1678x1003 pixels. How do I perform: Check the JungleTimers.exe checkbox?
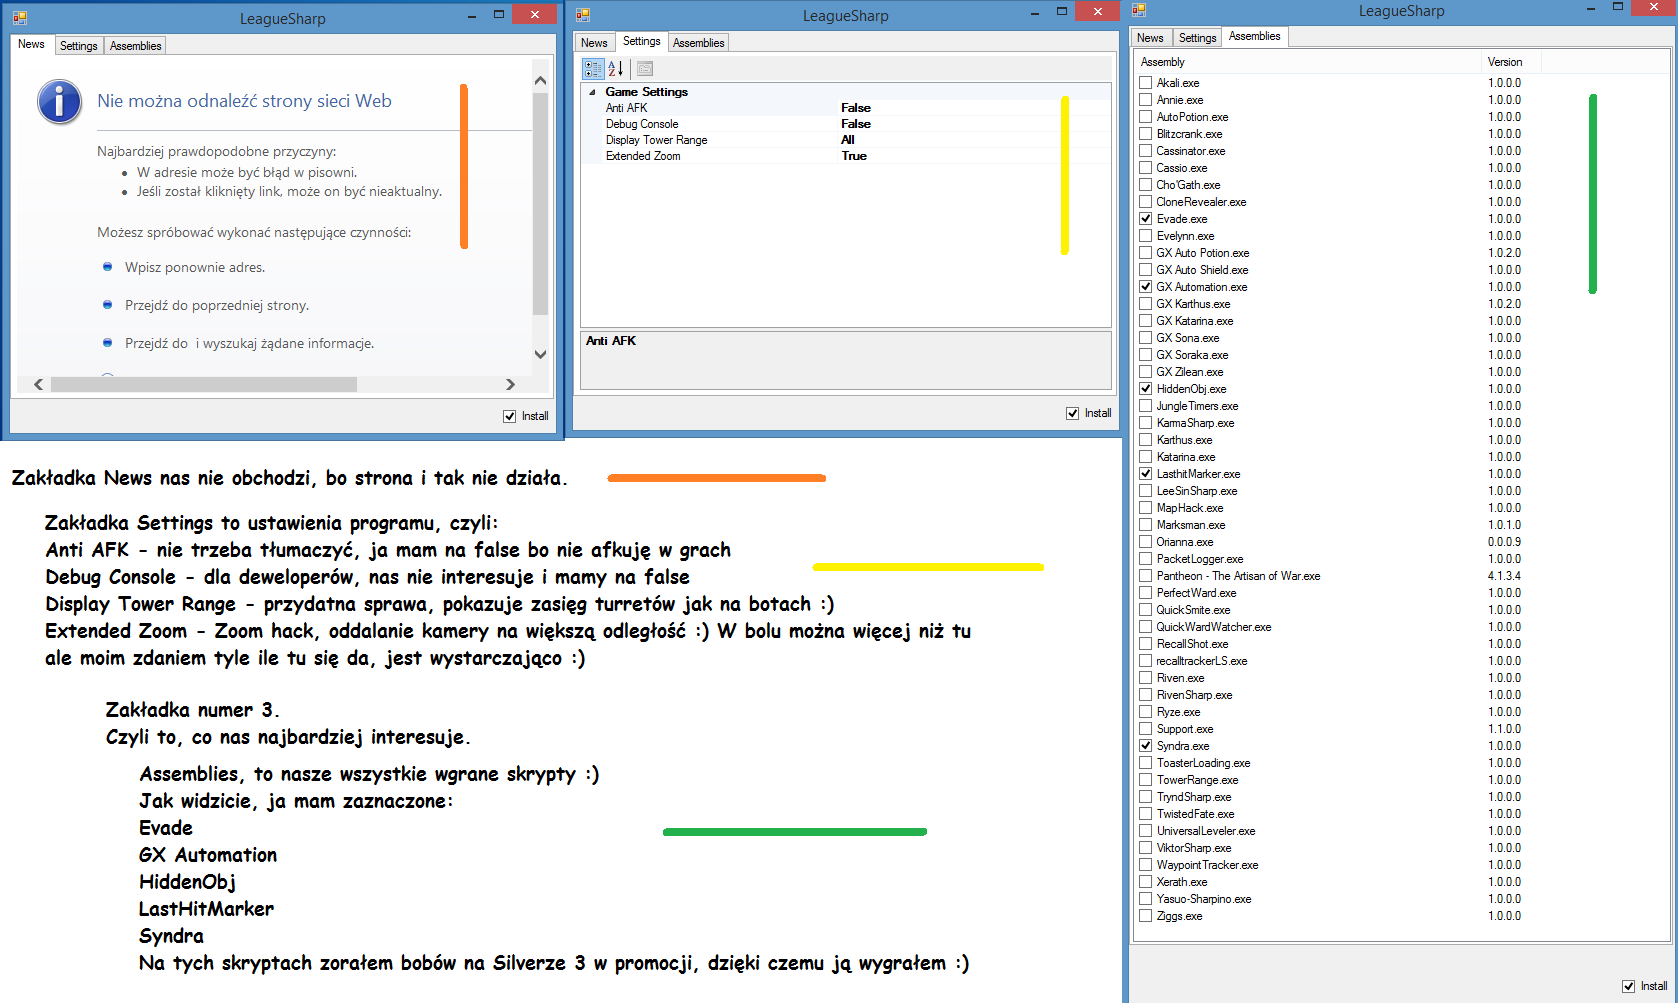click(x=1146, y=406)
